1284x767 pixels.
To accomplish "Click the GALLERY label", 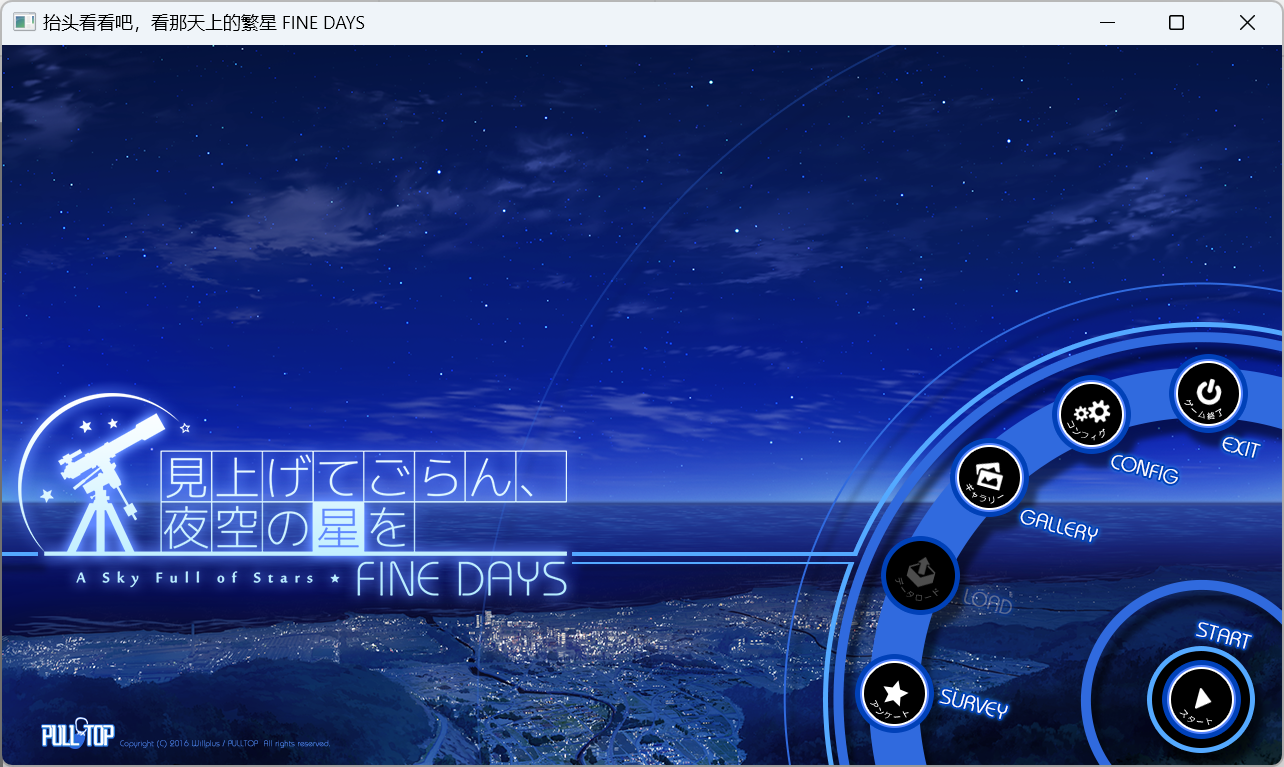I will coord(1059,525).
